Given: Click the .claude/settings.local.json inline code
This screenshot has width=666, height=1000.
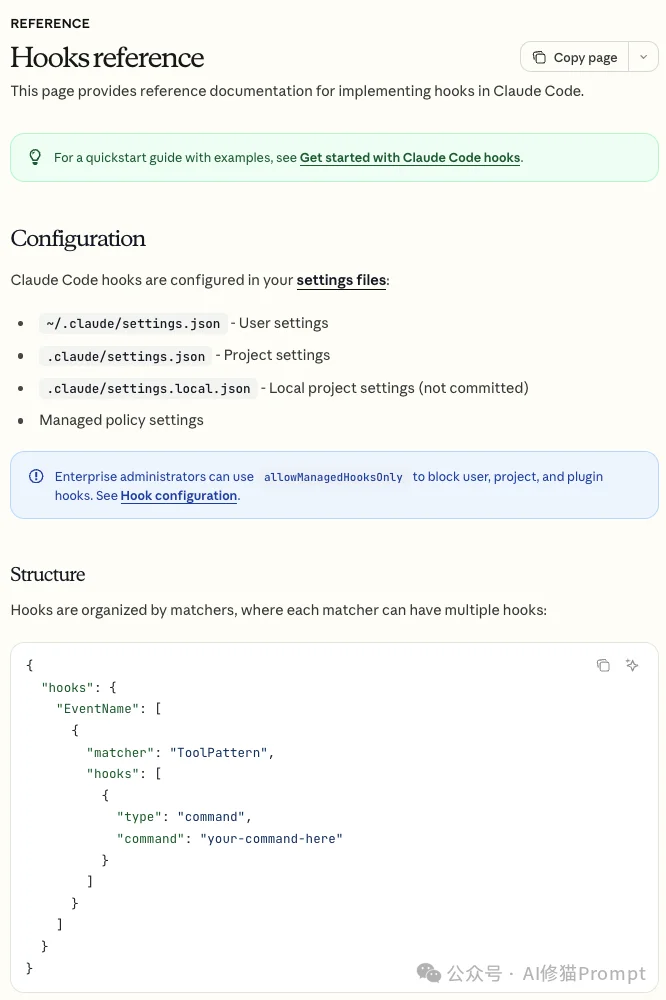Looking at the screenshot, I should point(148,388).
